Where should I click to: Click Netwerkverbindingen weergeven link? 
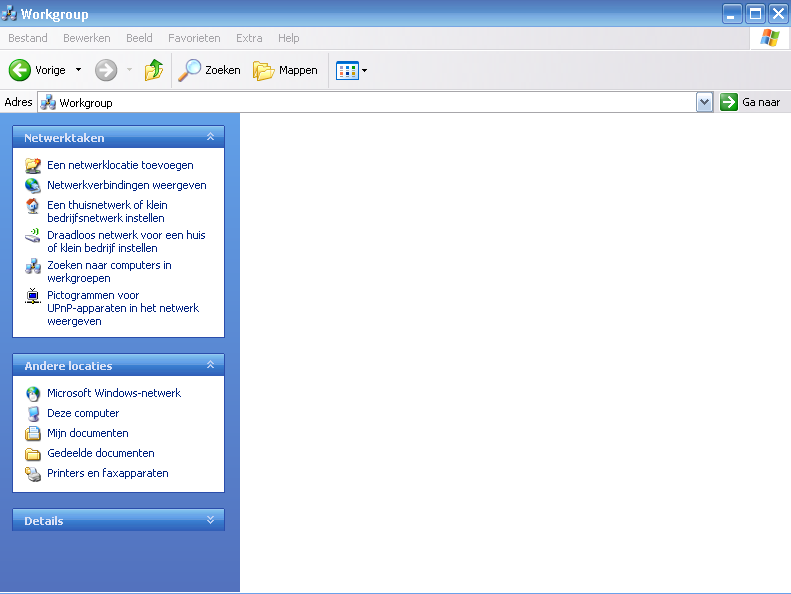point(127,186)
